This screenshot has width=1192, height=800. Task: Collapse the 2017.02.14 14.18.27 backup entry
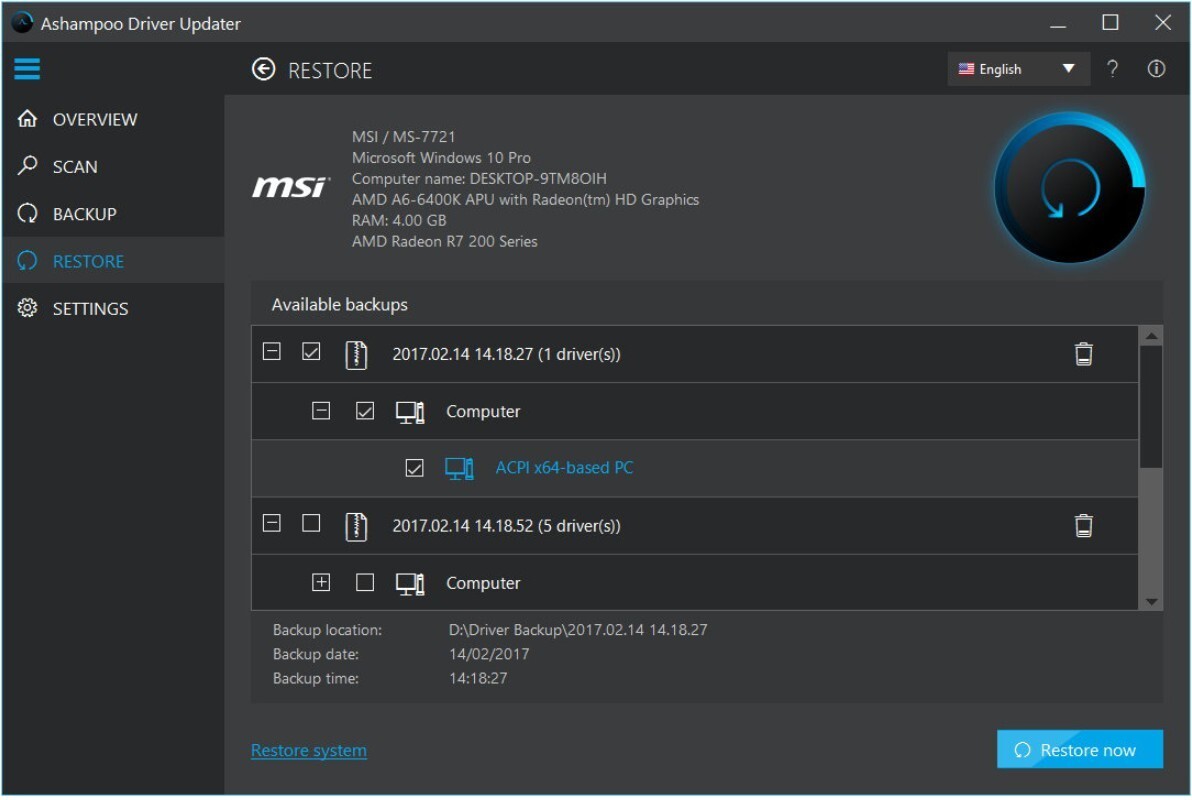(x=271, y=351)
